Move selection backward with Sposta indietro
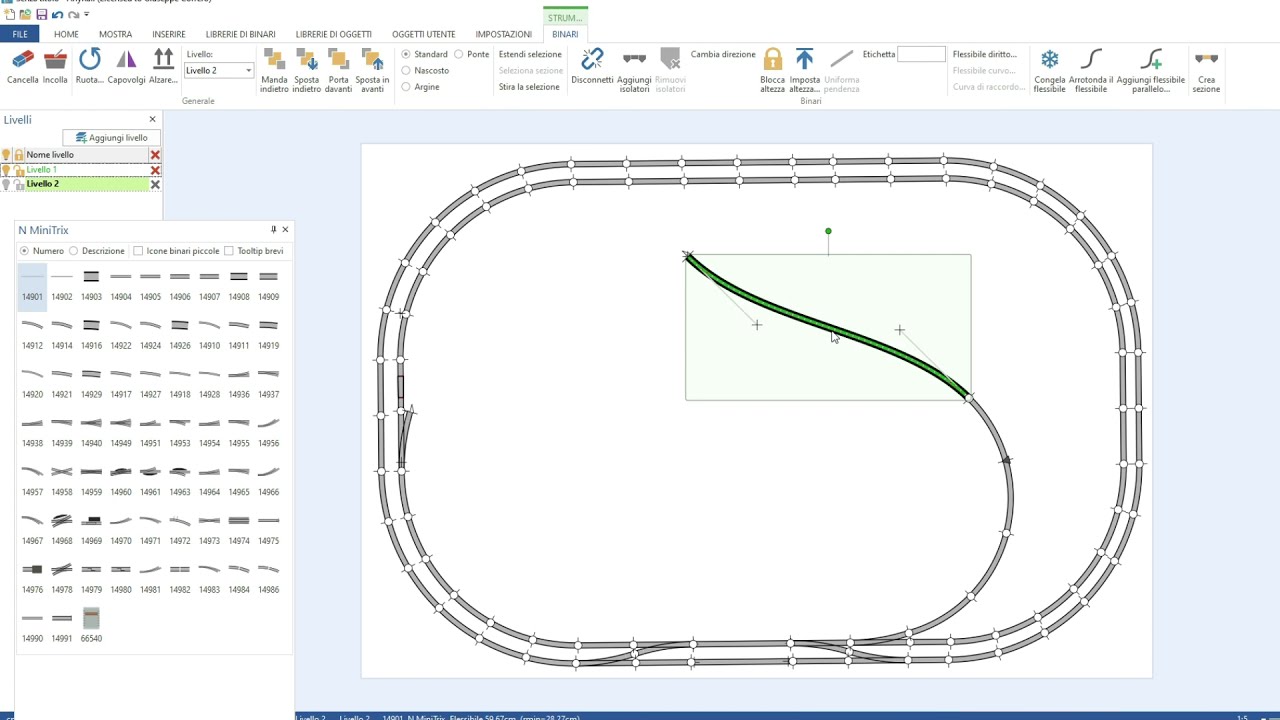This screenshot has width=1280, height=720. (307, 70)
